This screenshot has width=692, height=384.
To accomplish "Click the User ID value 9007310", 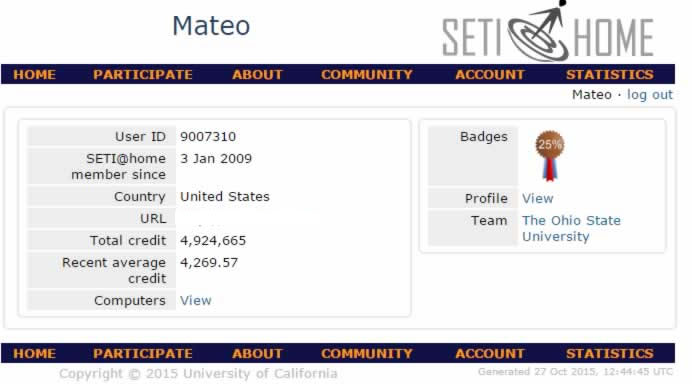I will tap(208, 137).
